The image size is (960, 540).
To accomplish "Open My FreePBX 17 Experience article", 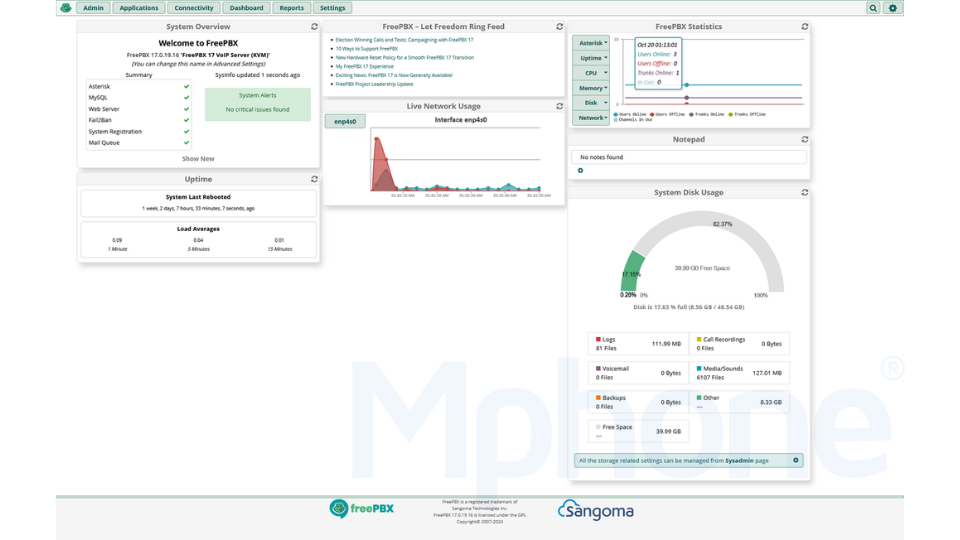I will (364, 66).
